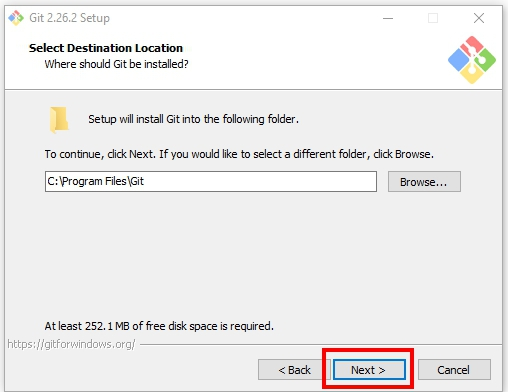Click the 'To continue, click Next' instruction
508x392 pixels.
(x=239, y=154)
